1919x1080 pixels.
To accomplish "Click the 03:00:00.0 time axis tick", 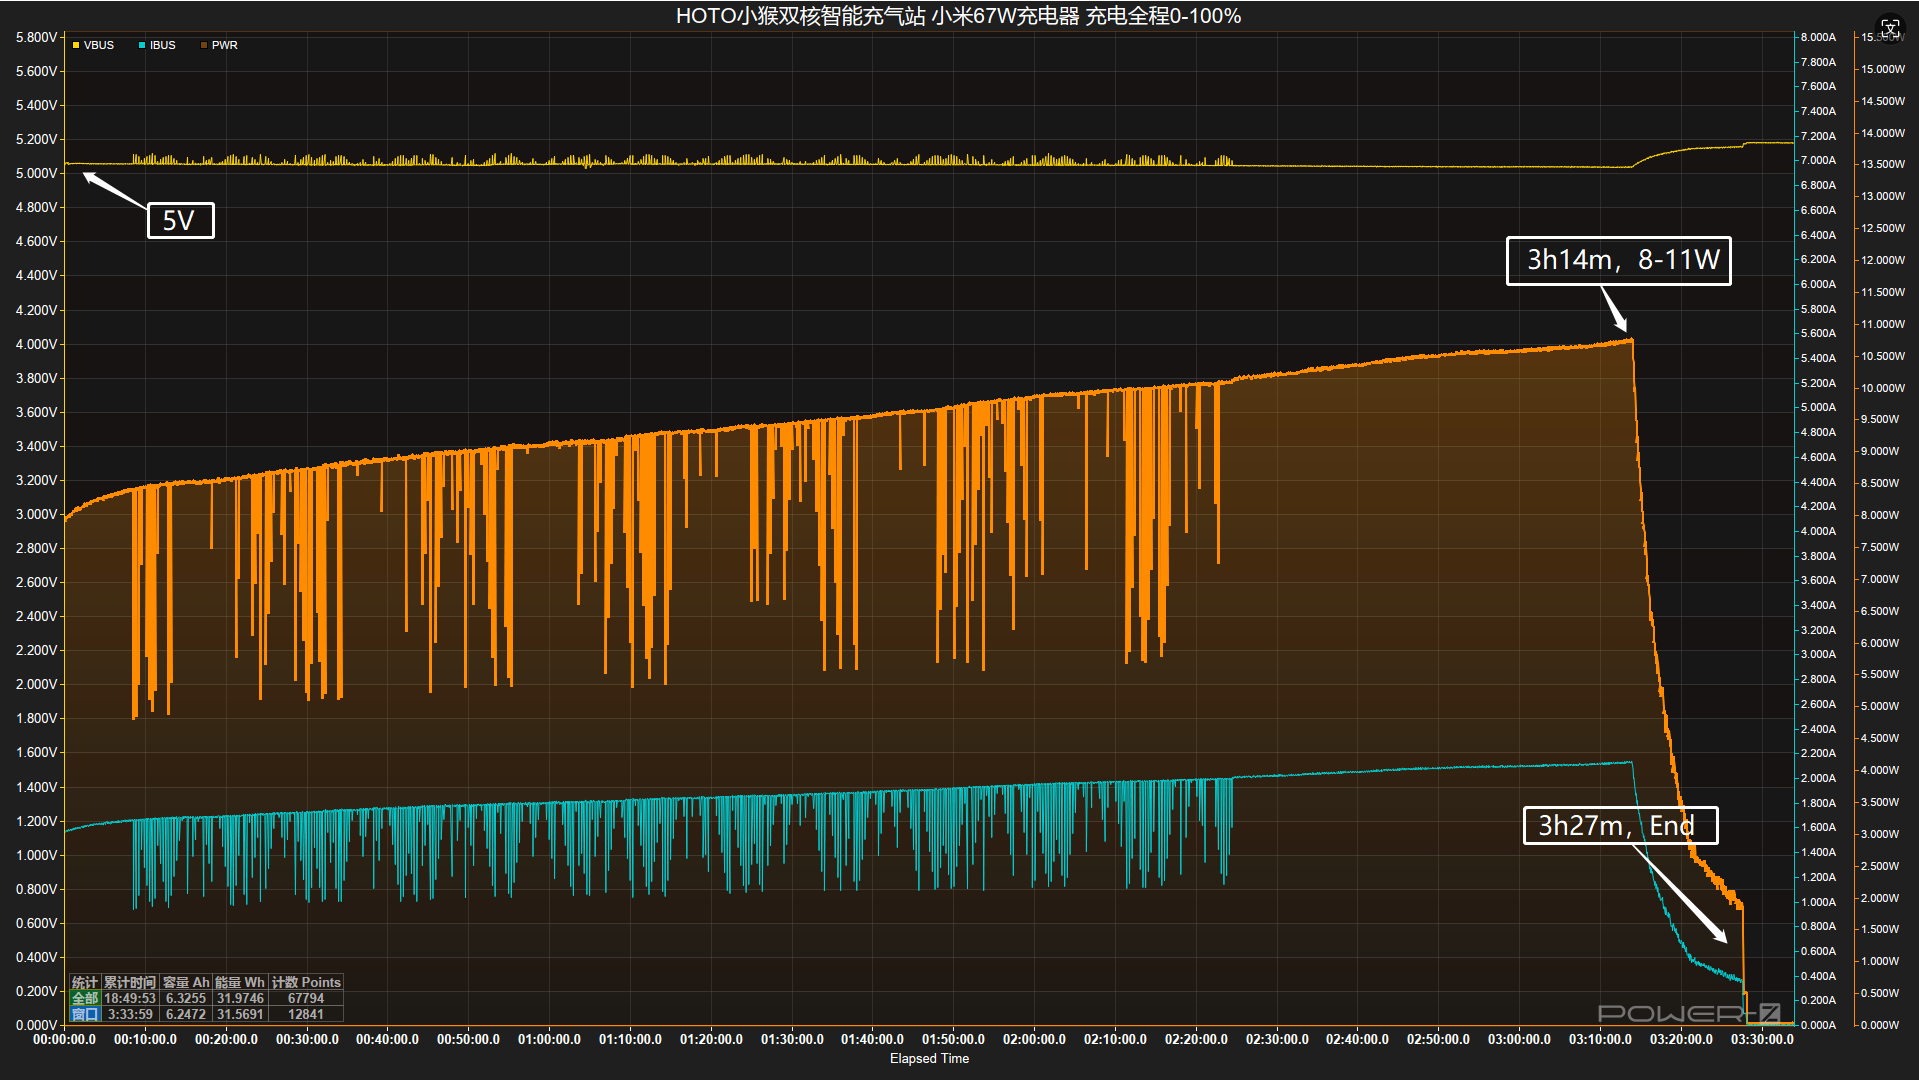I will point(1519,1040).
